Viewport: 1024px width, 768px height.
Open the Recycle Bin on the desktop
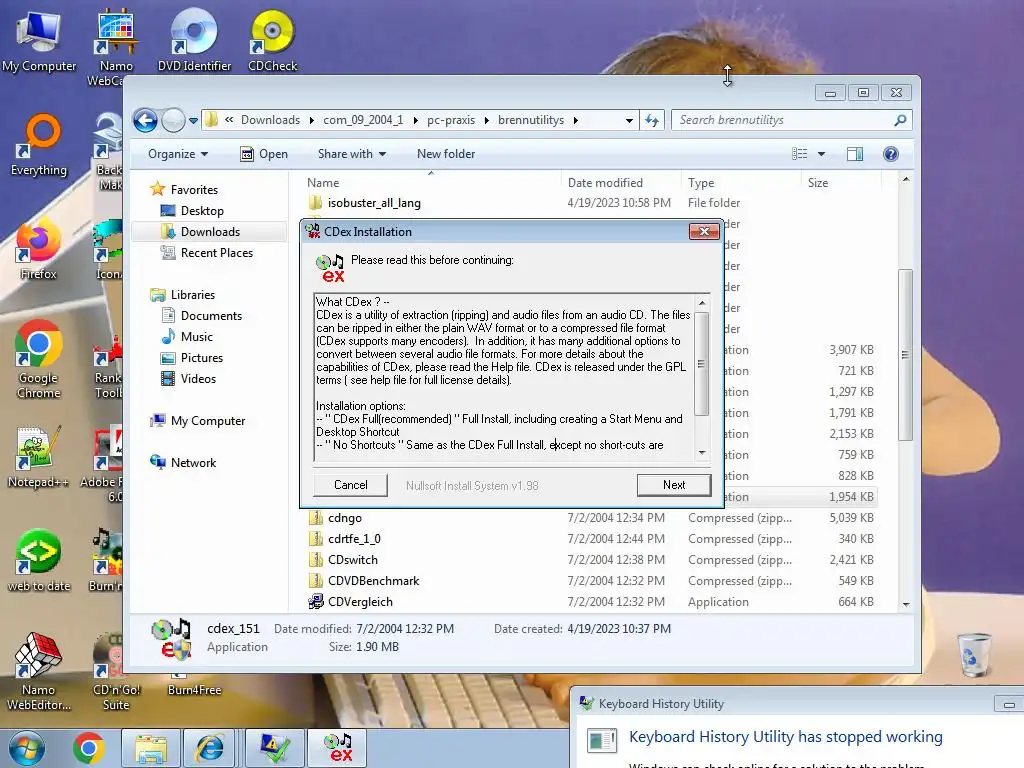point(974,654)
